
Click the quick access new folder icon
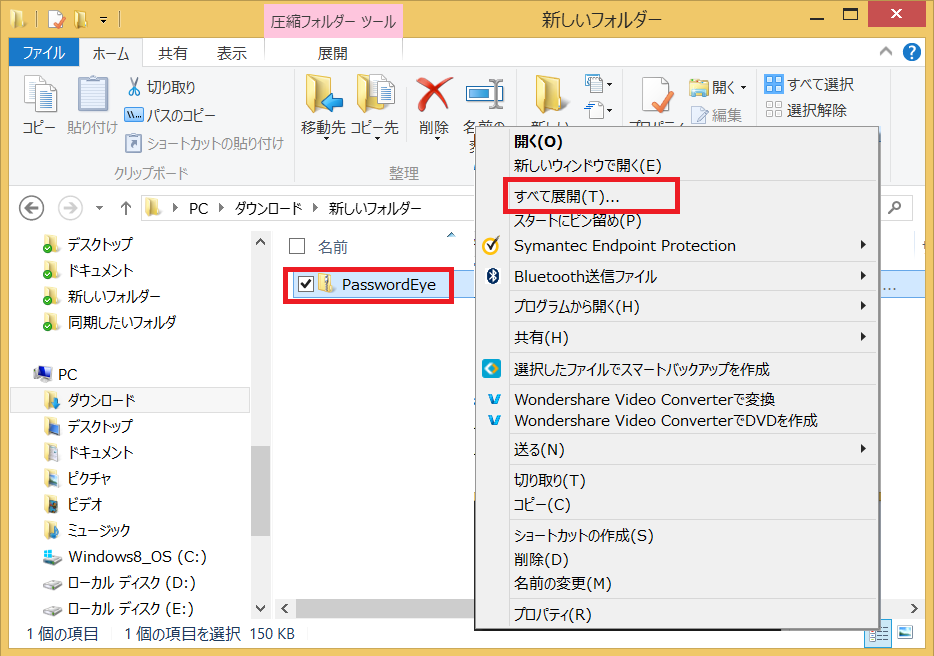[80, 20]
